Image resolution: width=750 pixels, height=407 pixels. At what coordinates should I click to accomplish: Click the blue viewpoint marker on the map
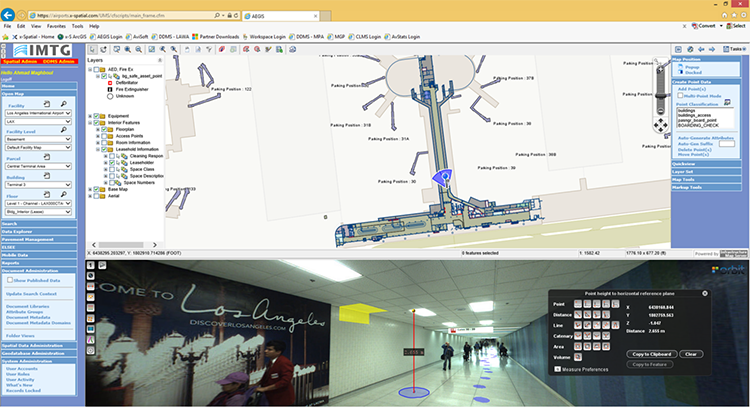click(x=438, y=176)
